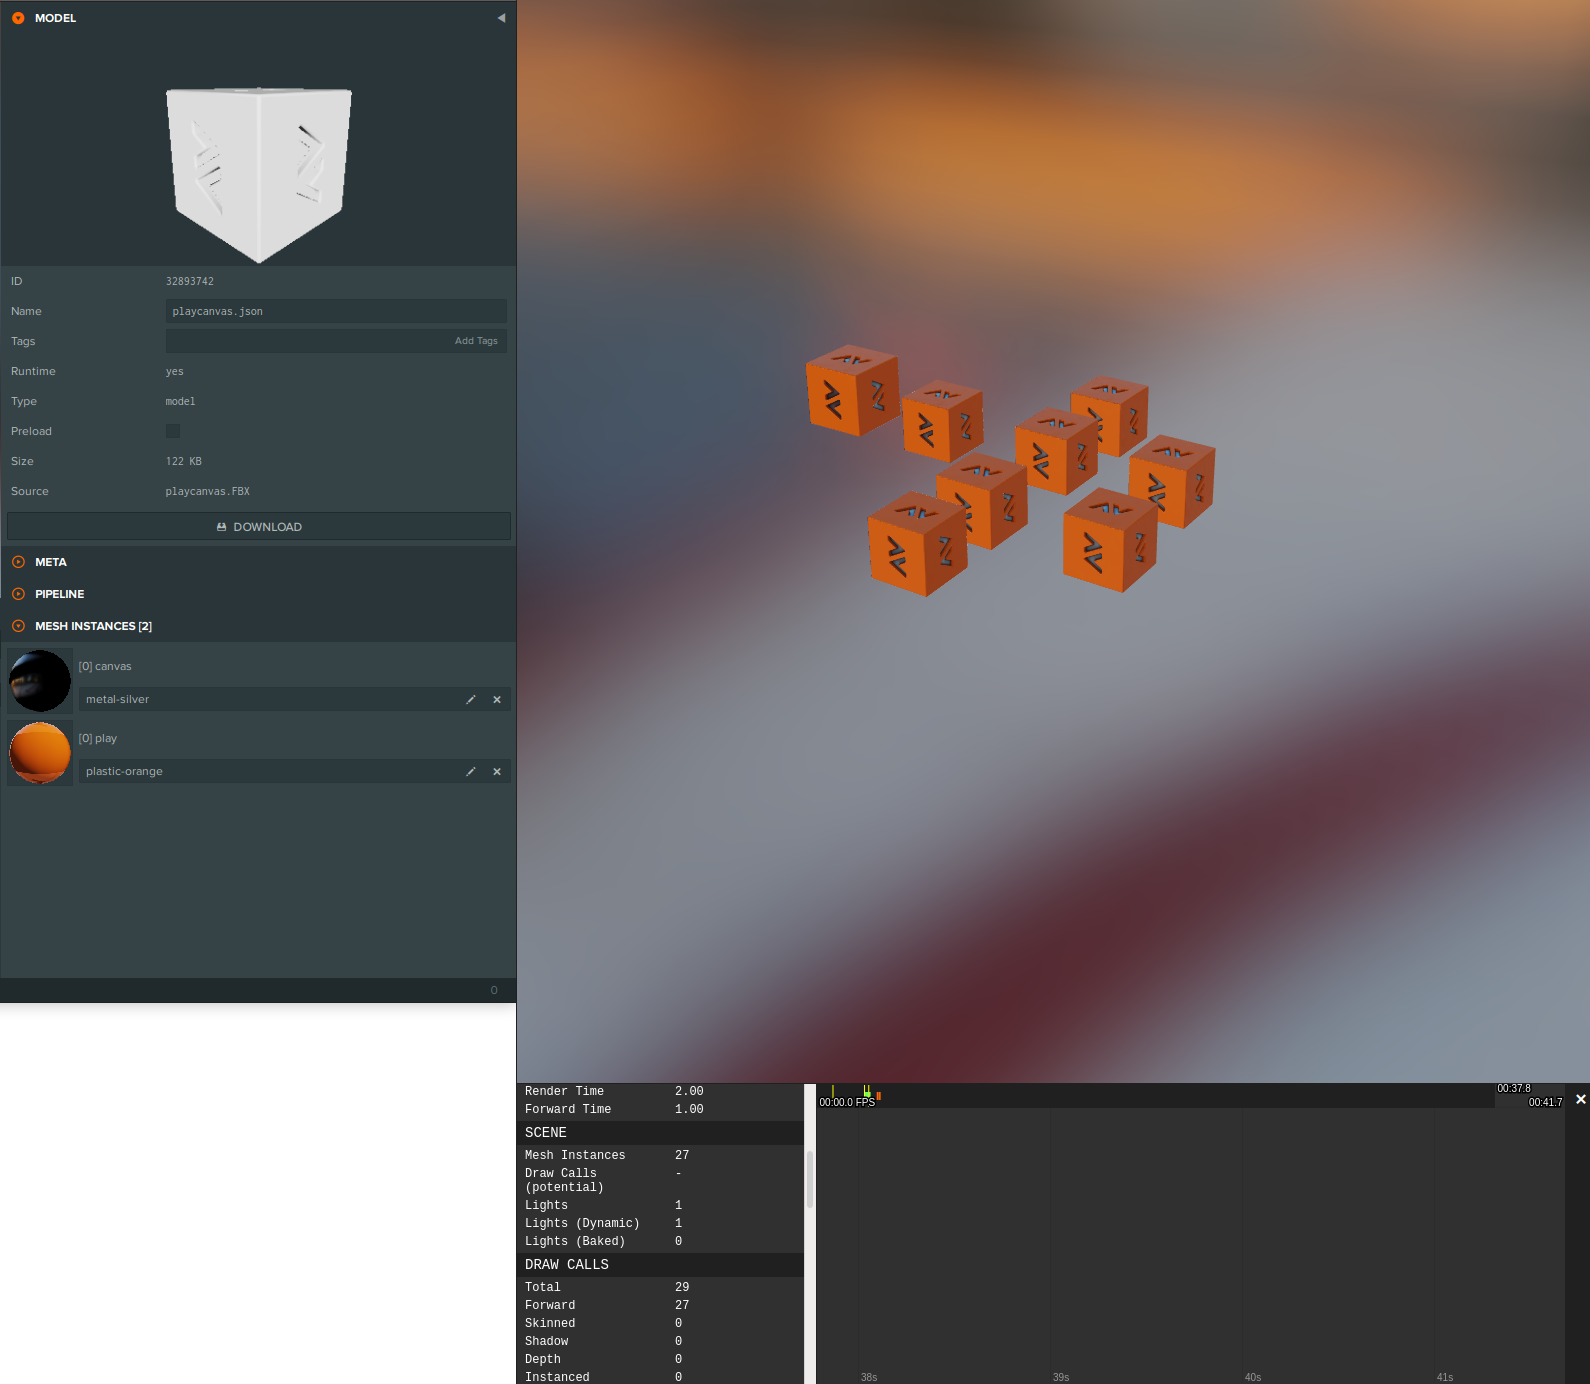This screenshot has width=1590, height=1384.
Task: Click the 38s timeline tick label
Action: click(869, 1377)
